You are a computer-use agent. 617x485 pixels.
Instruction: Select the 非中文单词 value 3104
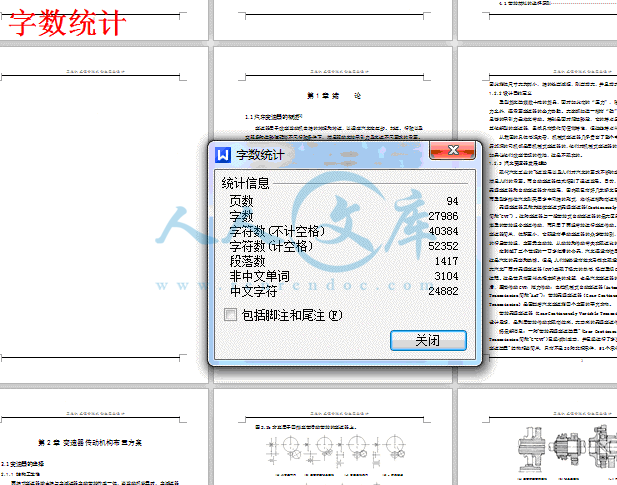click(446, 276)
